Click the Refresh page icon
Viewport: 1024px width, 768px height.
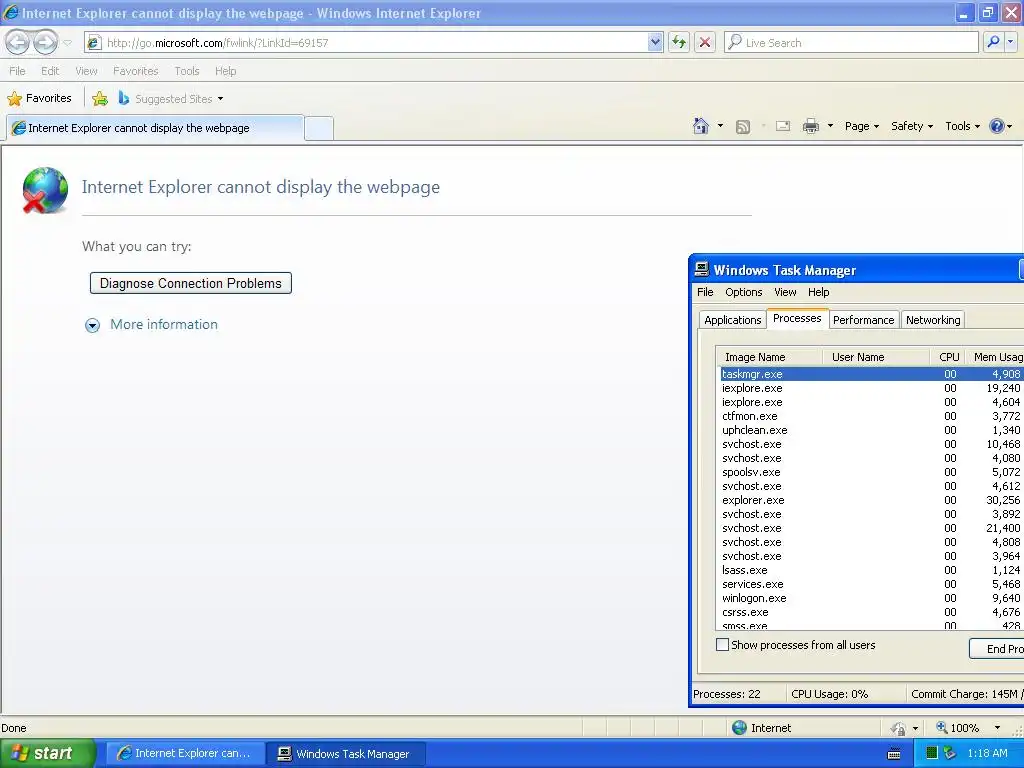click(x=679, y=42)
